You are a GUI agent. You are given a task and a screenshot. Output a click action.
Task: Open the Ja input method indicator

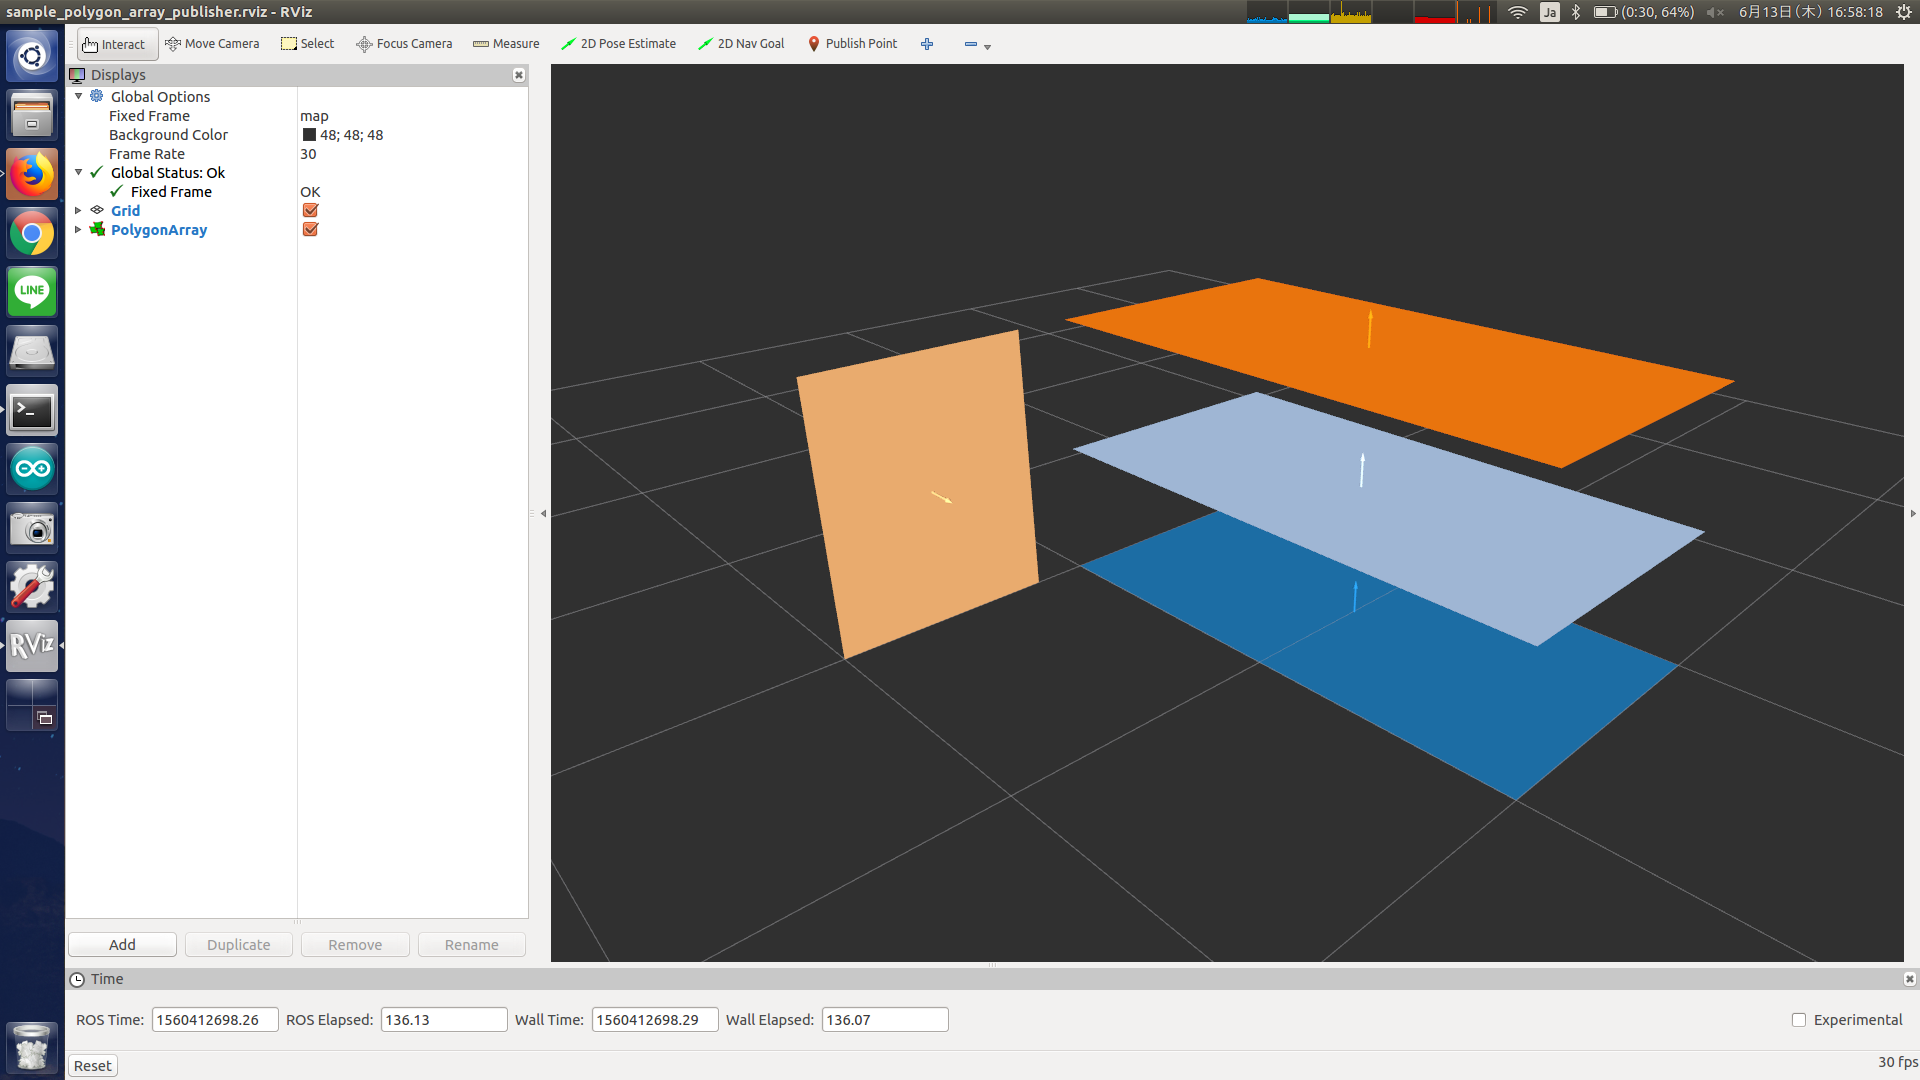pos(1549,12)
